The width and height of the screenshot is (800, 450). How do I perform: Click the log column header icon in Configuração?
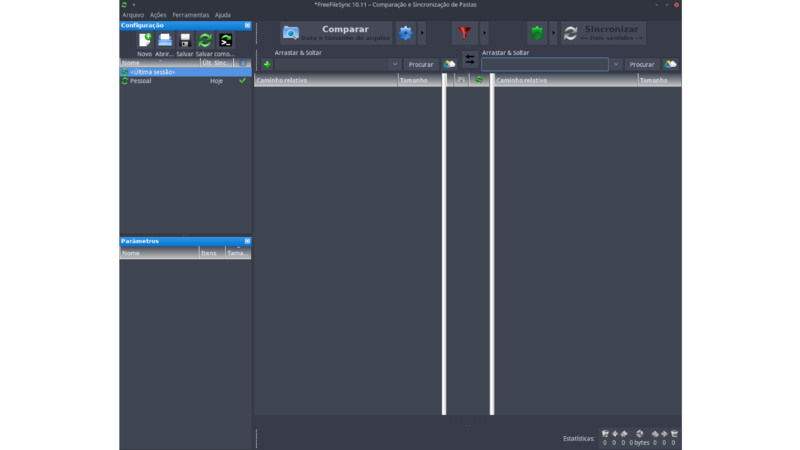[242, 63]
